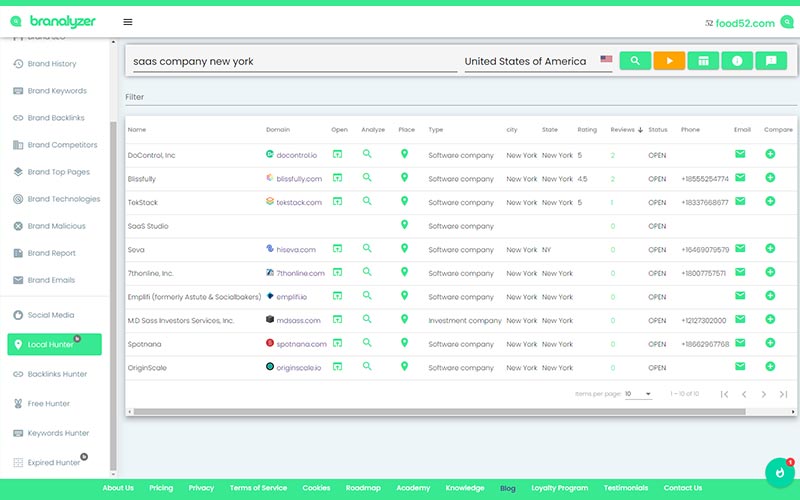
Task: Show SaaS Studio place pin icon
Action: (404, 224)
